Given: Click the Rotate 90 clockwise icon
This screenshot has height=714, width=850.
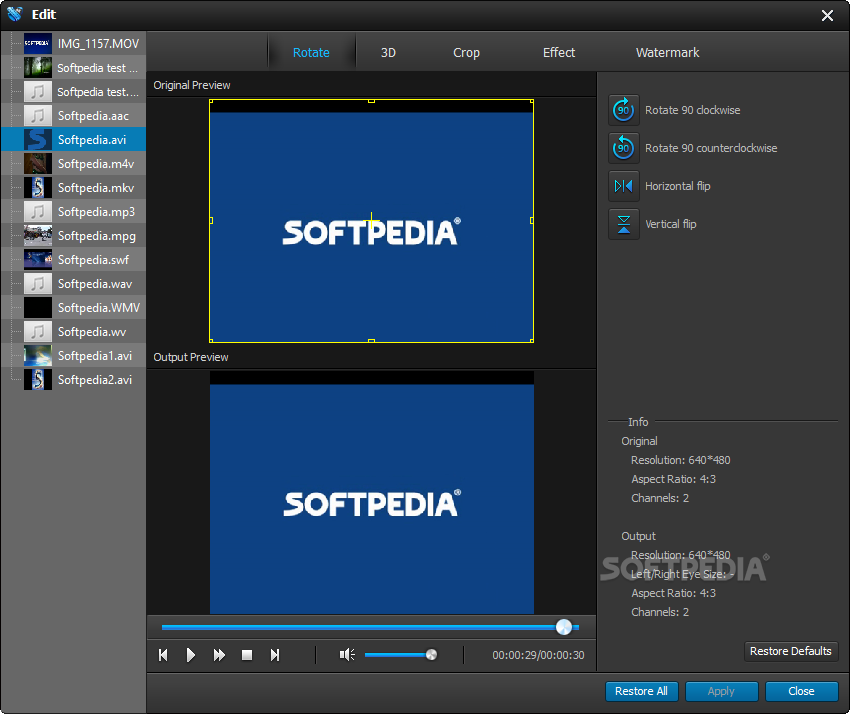Looking at the screenshot, I should coord(623,110).
